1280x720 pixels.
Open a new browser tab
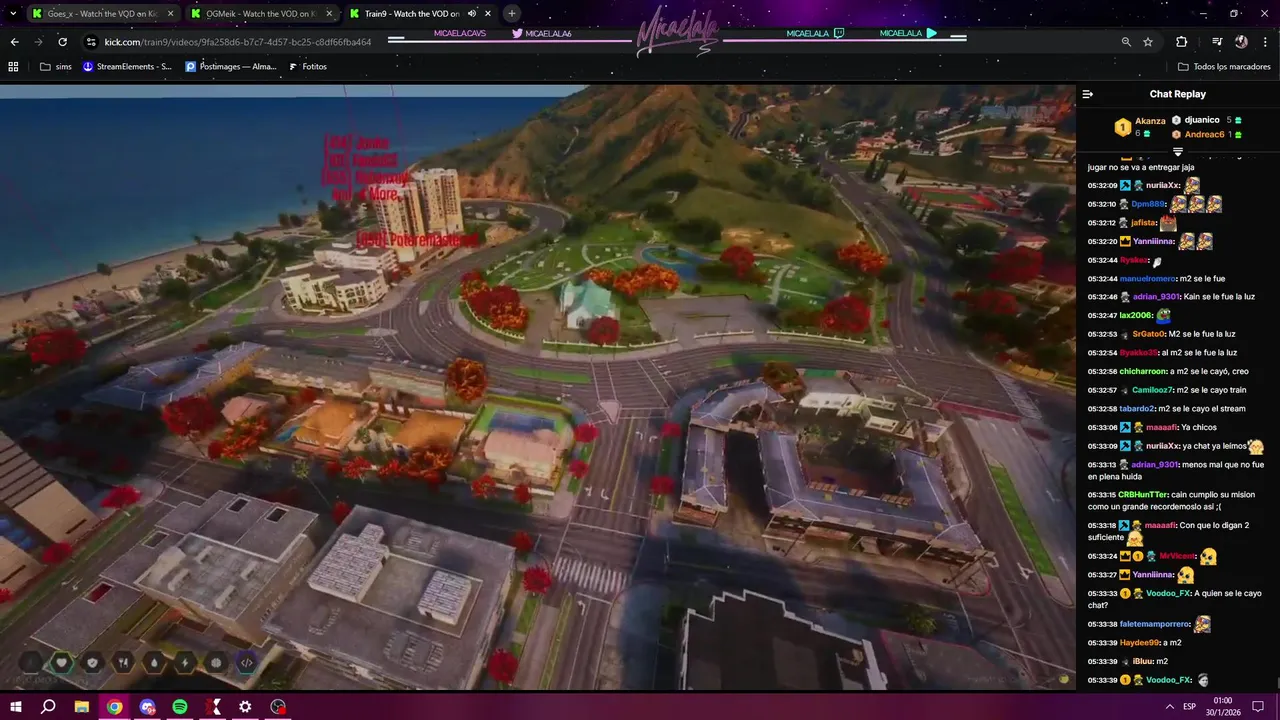[x=512, y=14]
